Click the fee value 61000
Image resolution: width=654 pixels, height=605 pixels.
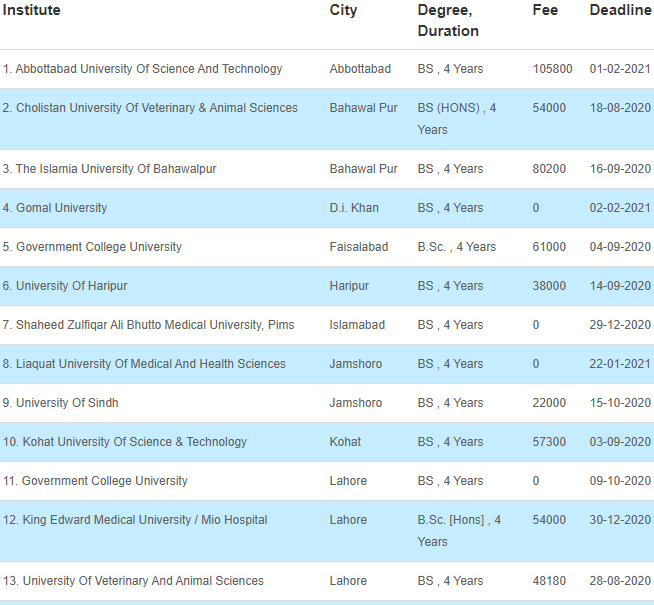[x=549, y=247]
